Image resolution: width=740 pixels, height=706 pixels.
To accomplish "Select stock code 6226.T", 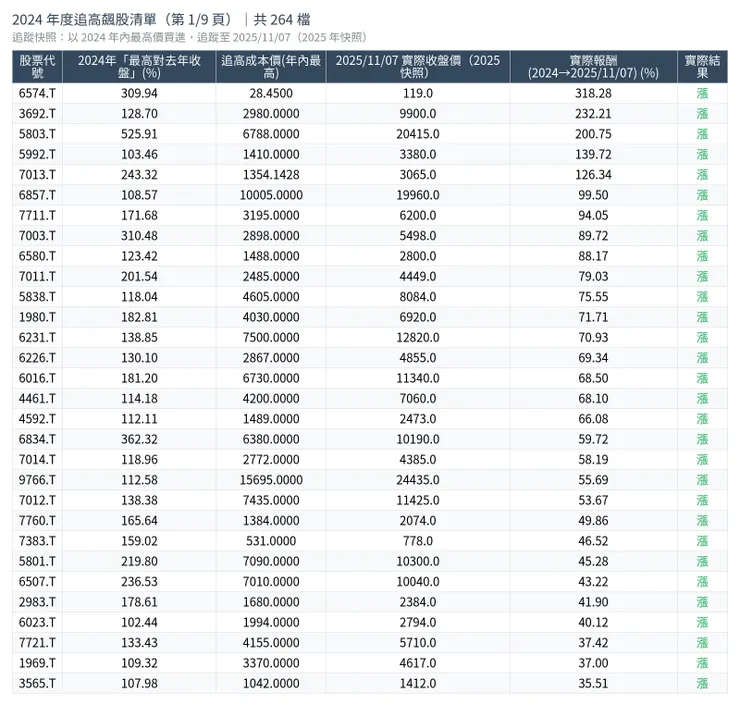I will 37,358.
